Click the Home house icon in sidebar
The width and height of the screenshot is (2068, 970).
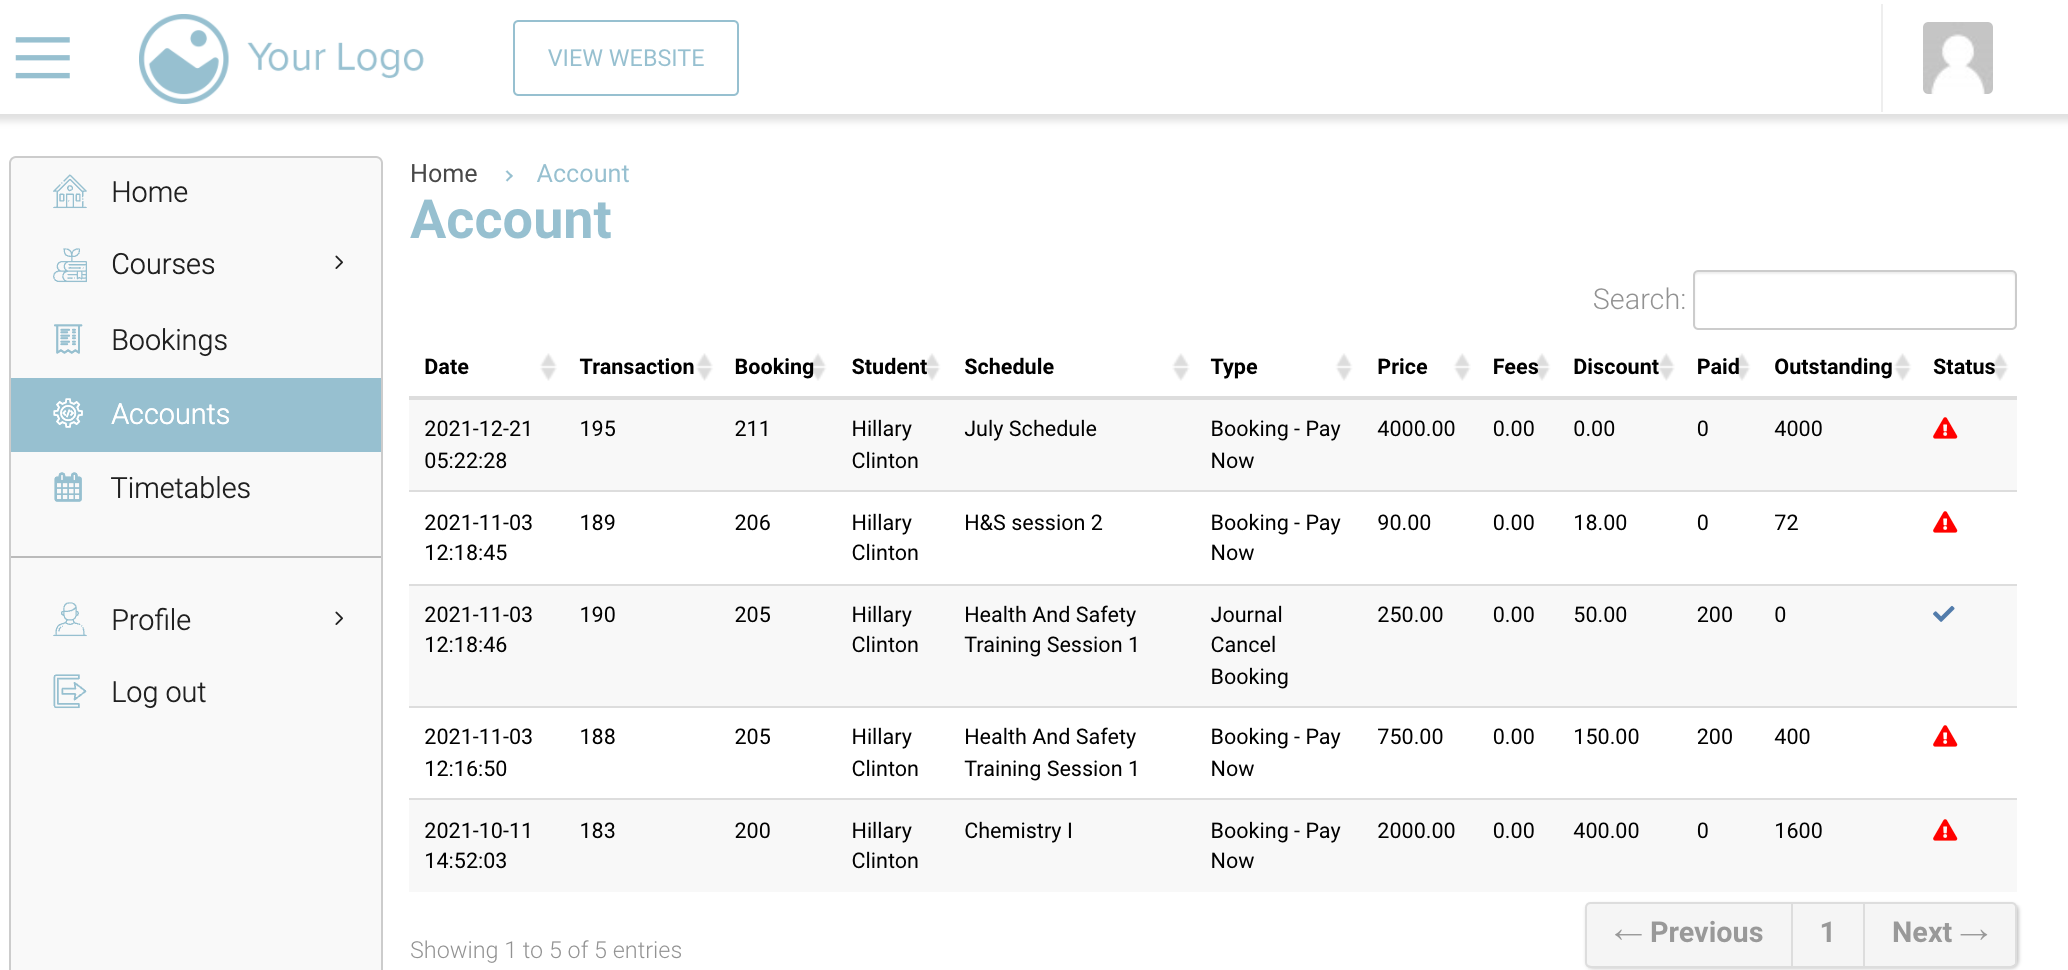(69, 191)
